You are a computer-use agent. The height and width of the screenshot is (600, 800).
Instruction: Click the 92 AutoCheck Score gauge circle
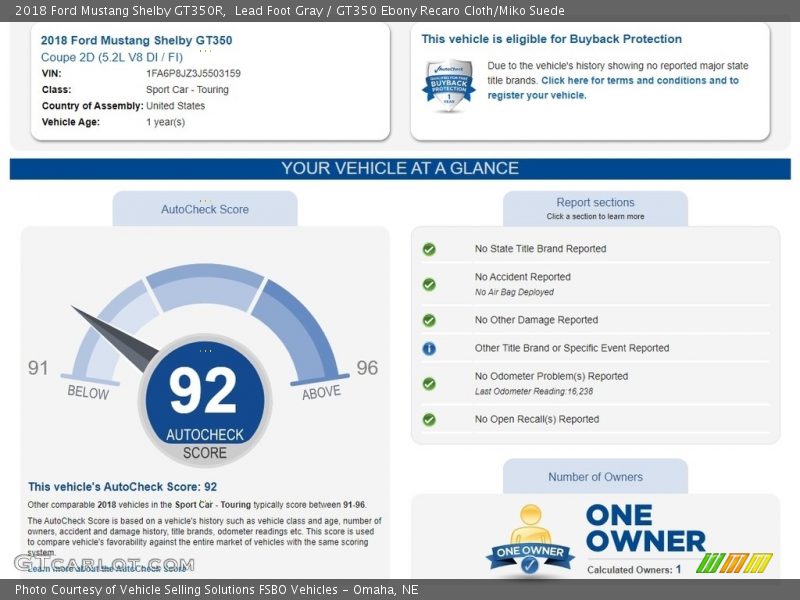(x=204, y=402)
